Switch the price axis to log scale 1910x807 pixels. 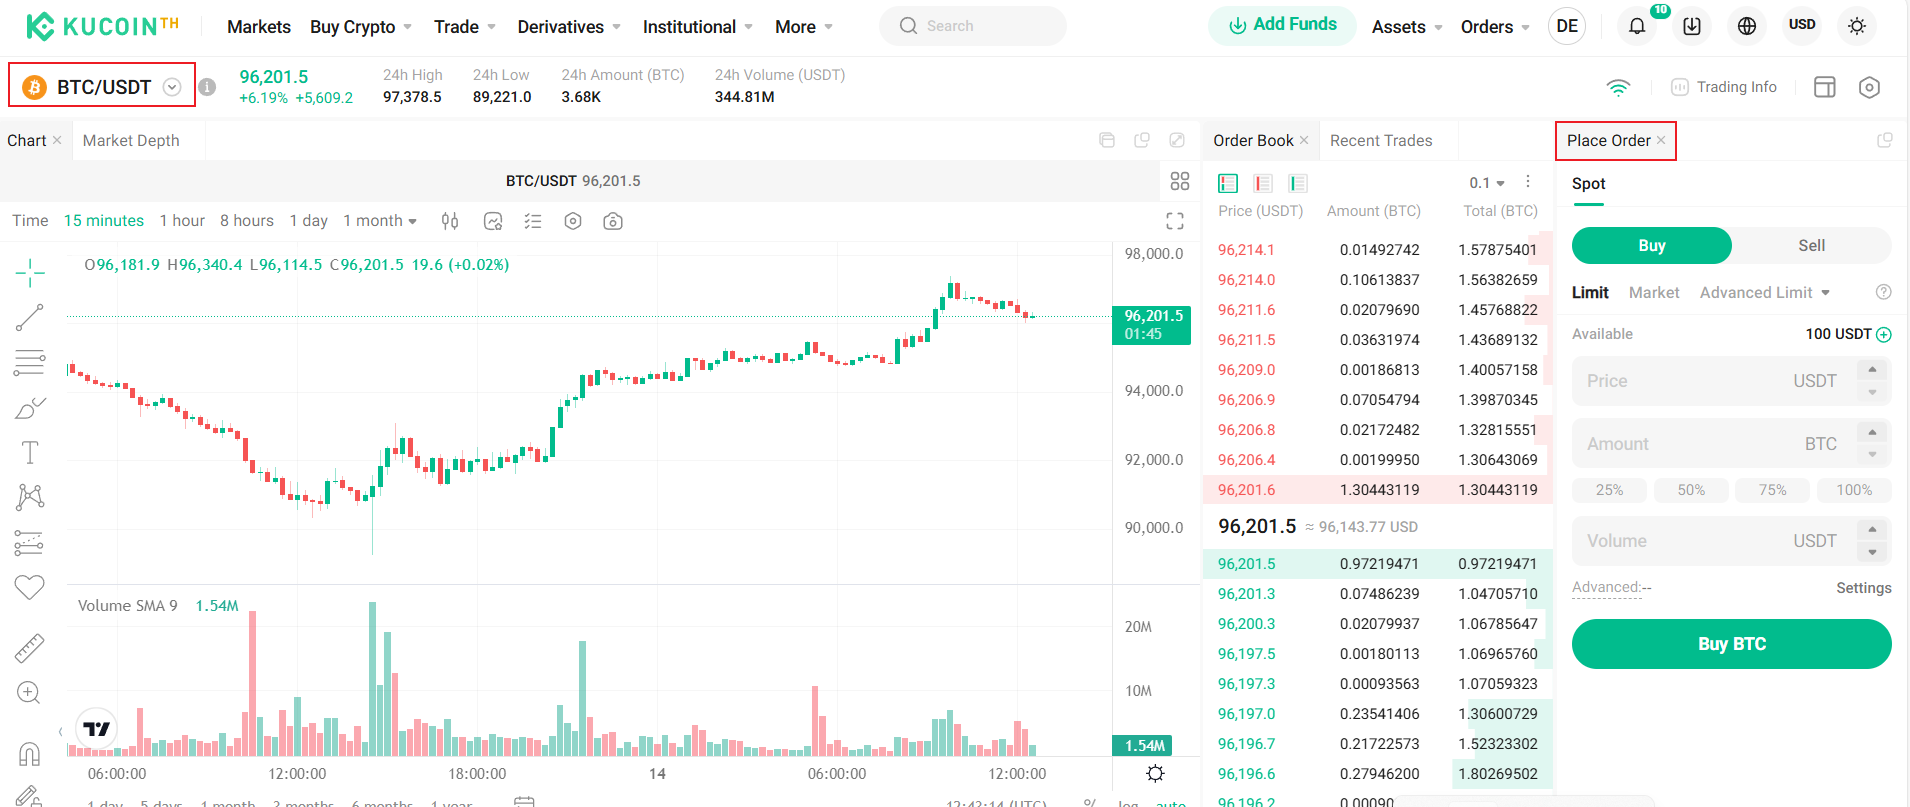pyautogui.click(x=1126, y=803)
